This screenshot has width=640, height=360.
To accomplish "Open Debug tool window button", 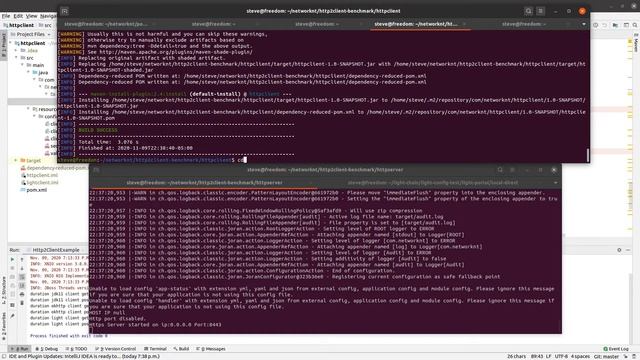I will [x=47, y=349].
